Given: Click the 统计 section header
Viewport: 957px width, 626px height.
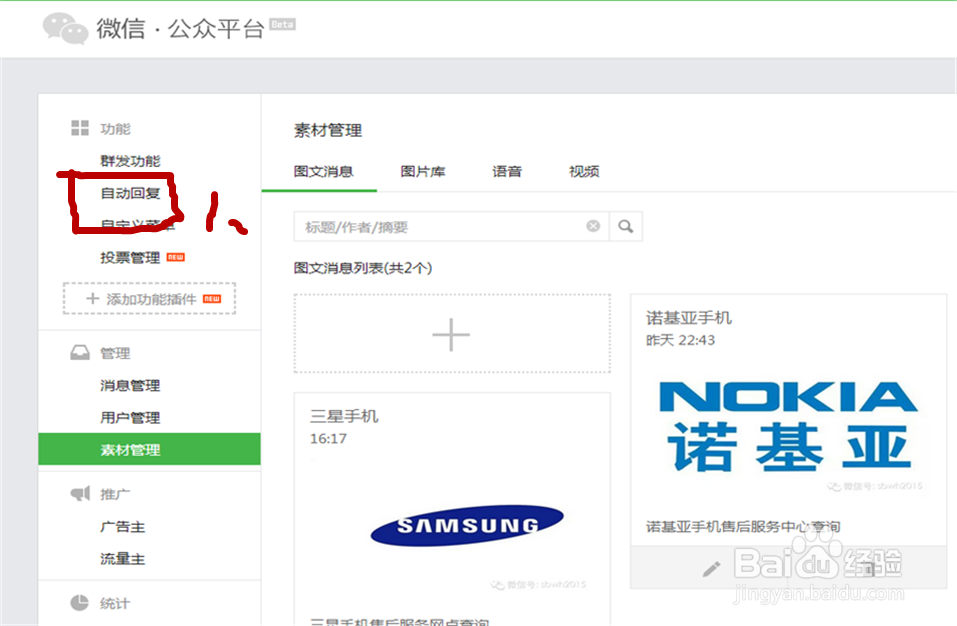Looking at the screenshot, I should (115, 603).
